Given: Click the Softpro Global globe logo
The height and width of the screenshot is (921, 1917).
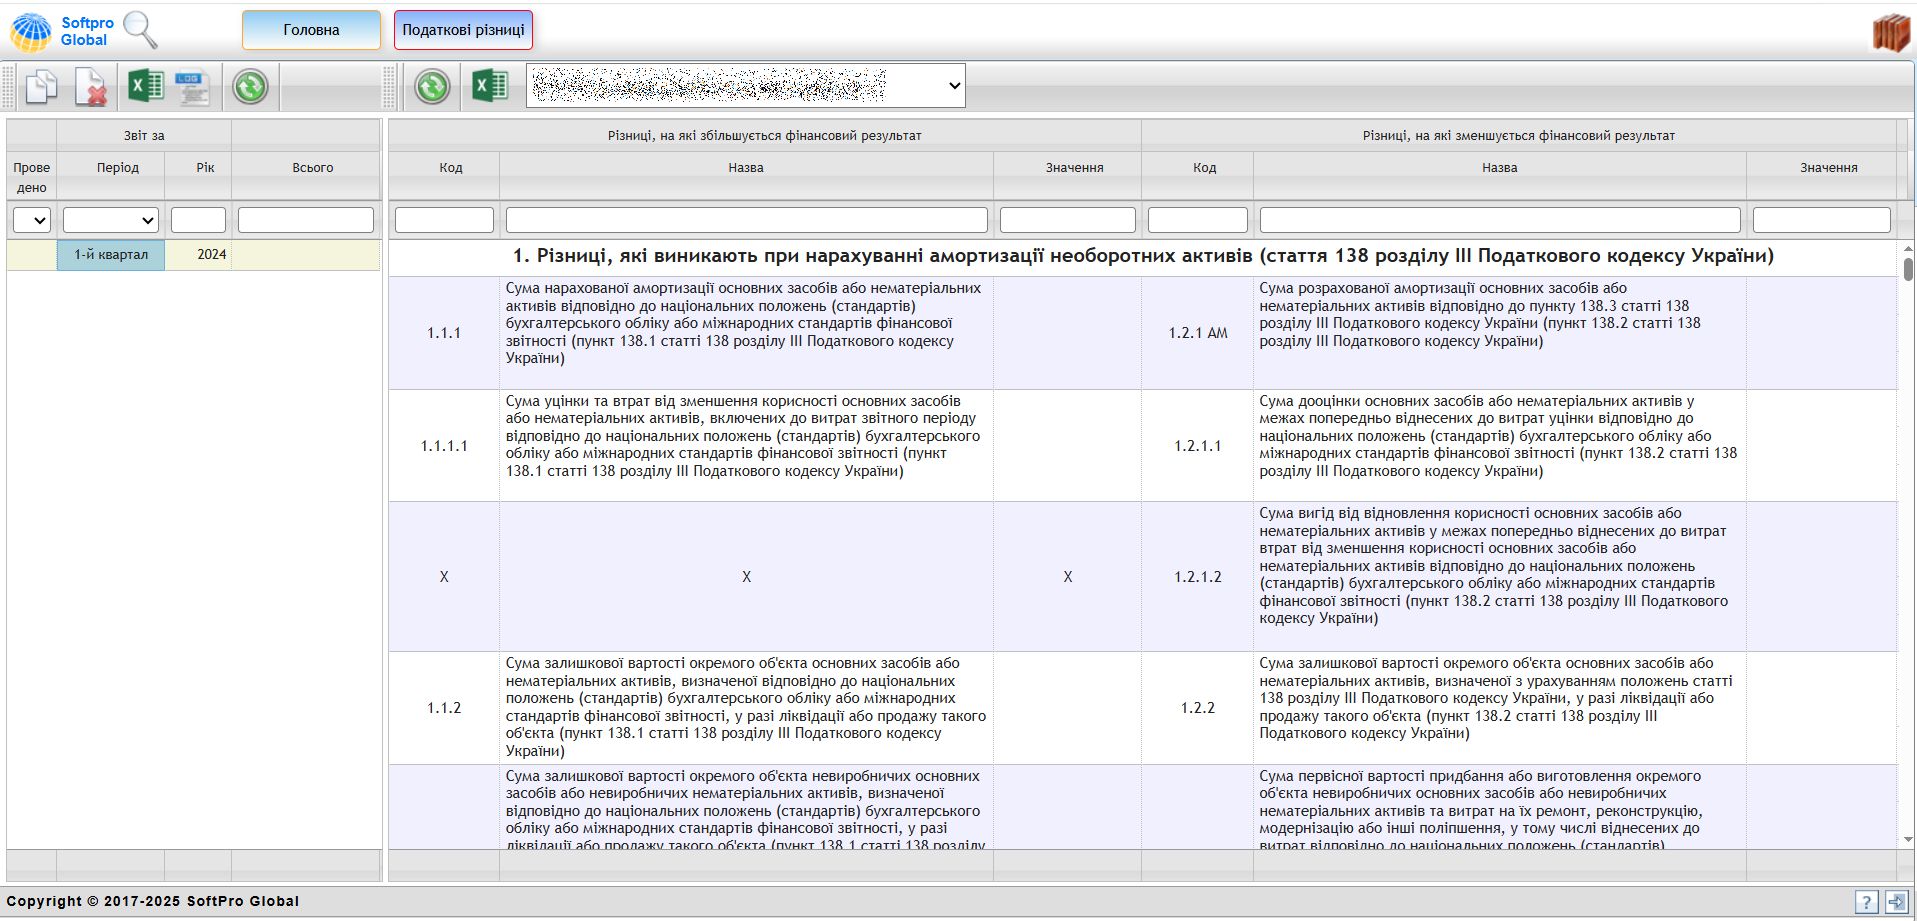Looking at the screenshot, I should (31, 32).
